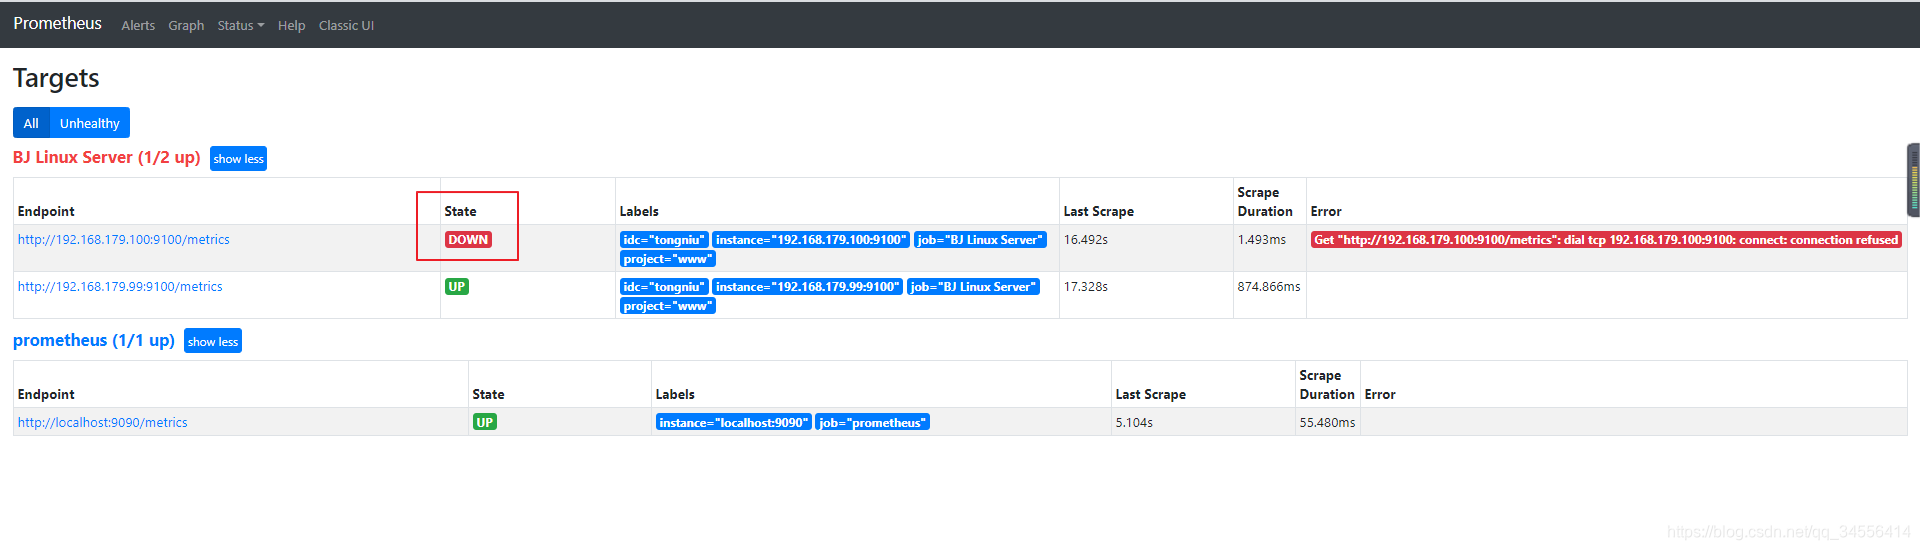Click job="BJ Linux Server" label in 179.99 row

pos(973,287)
